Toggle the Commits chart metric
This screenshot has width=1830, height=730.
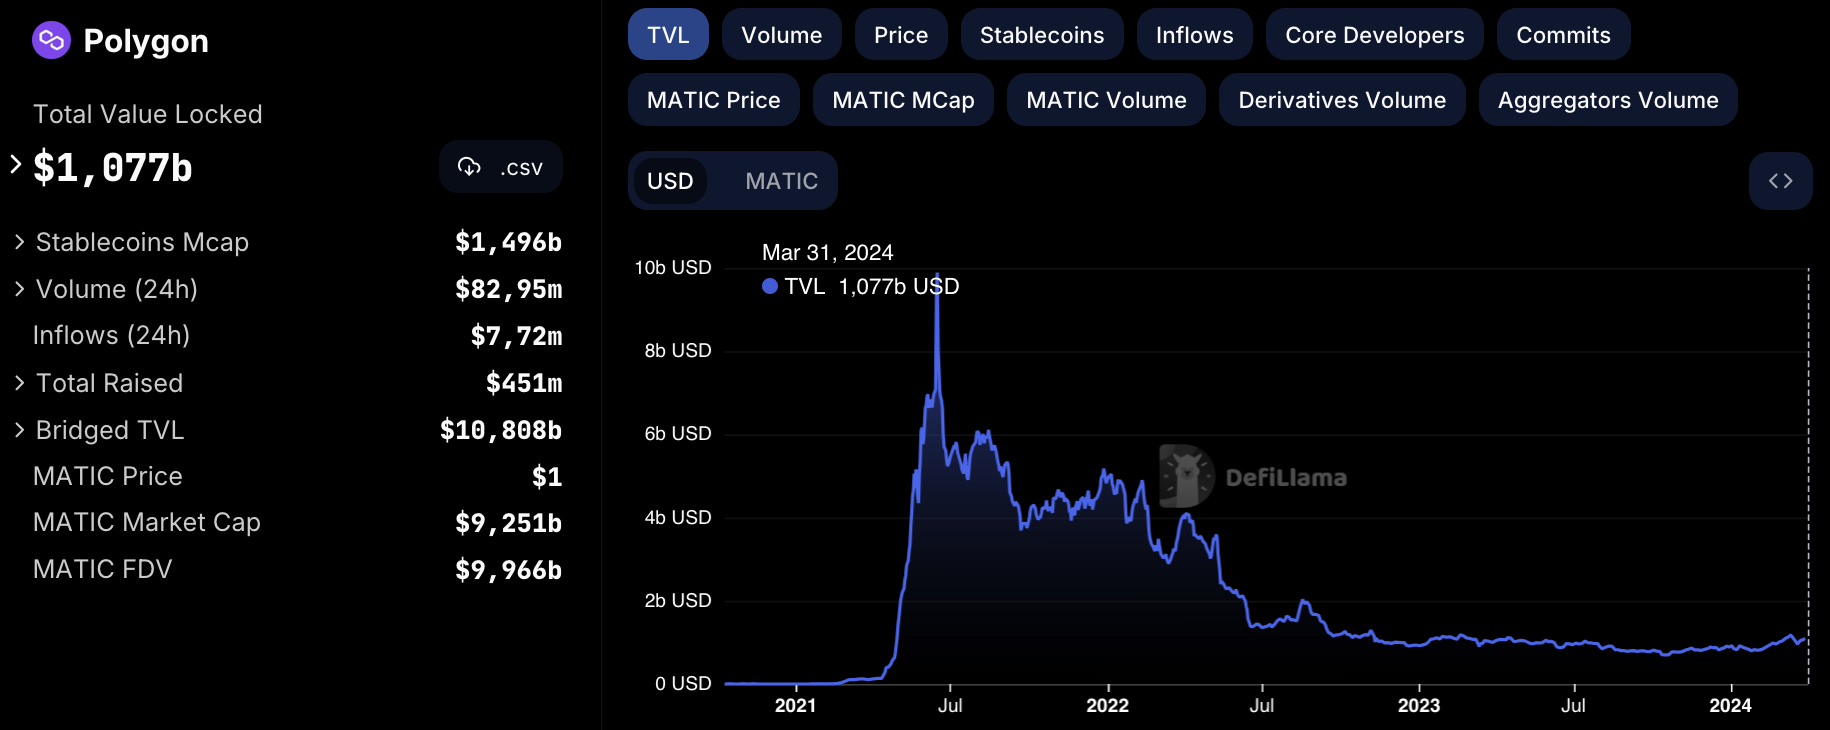1564,35
